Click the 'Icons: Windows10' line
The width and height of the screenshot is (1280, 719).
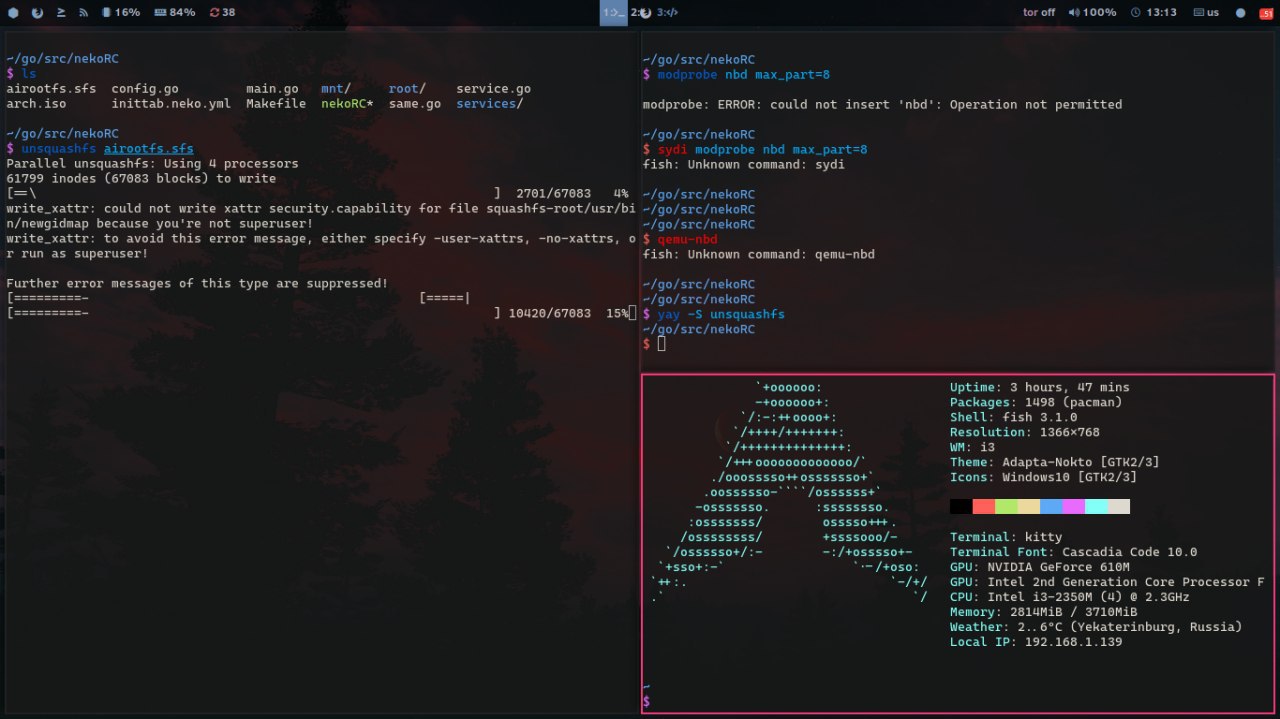pyautogui.click(x=1044, y=477)
